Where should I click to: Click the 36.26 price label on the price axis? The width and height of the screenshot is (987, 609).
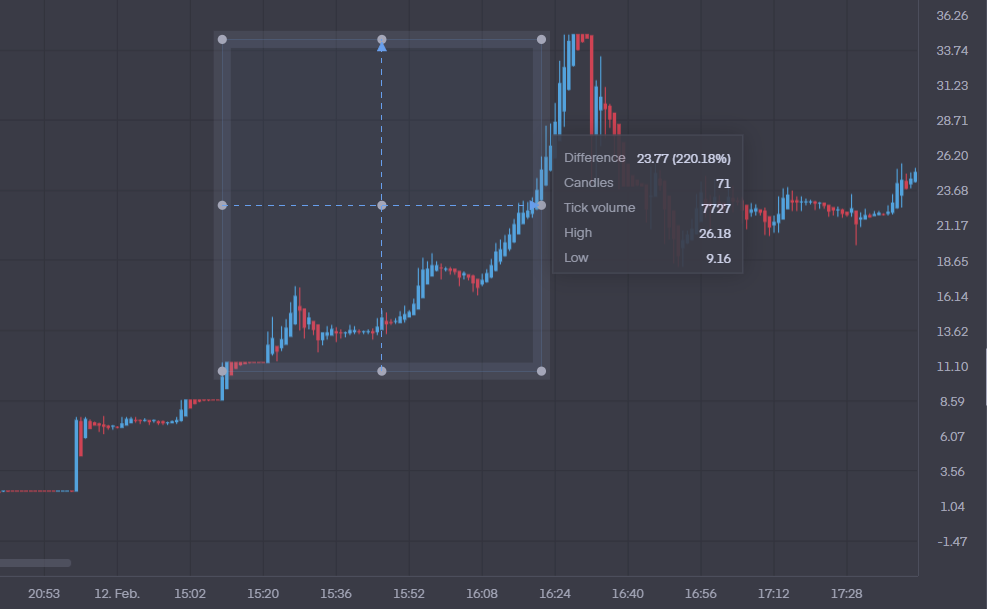pos(951,16)
